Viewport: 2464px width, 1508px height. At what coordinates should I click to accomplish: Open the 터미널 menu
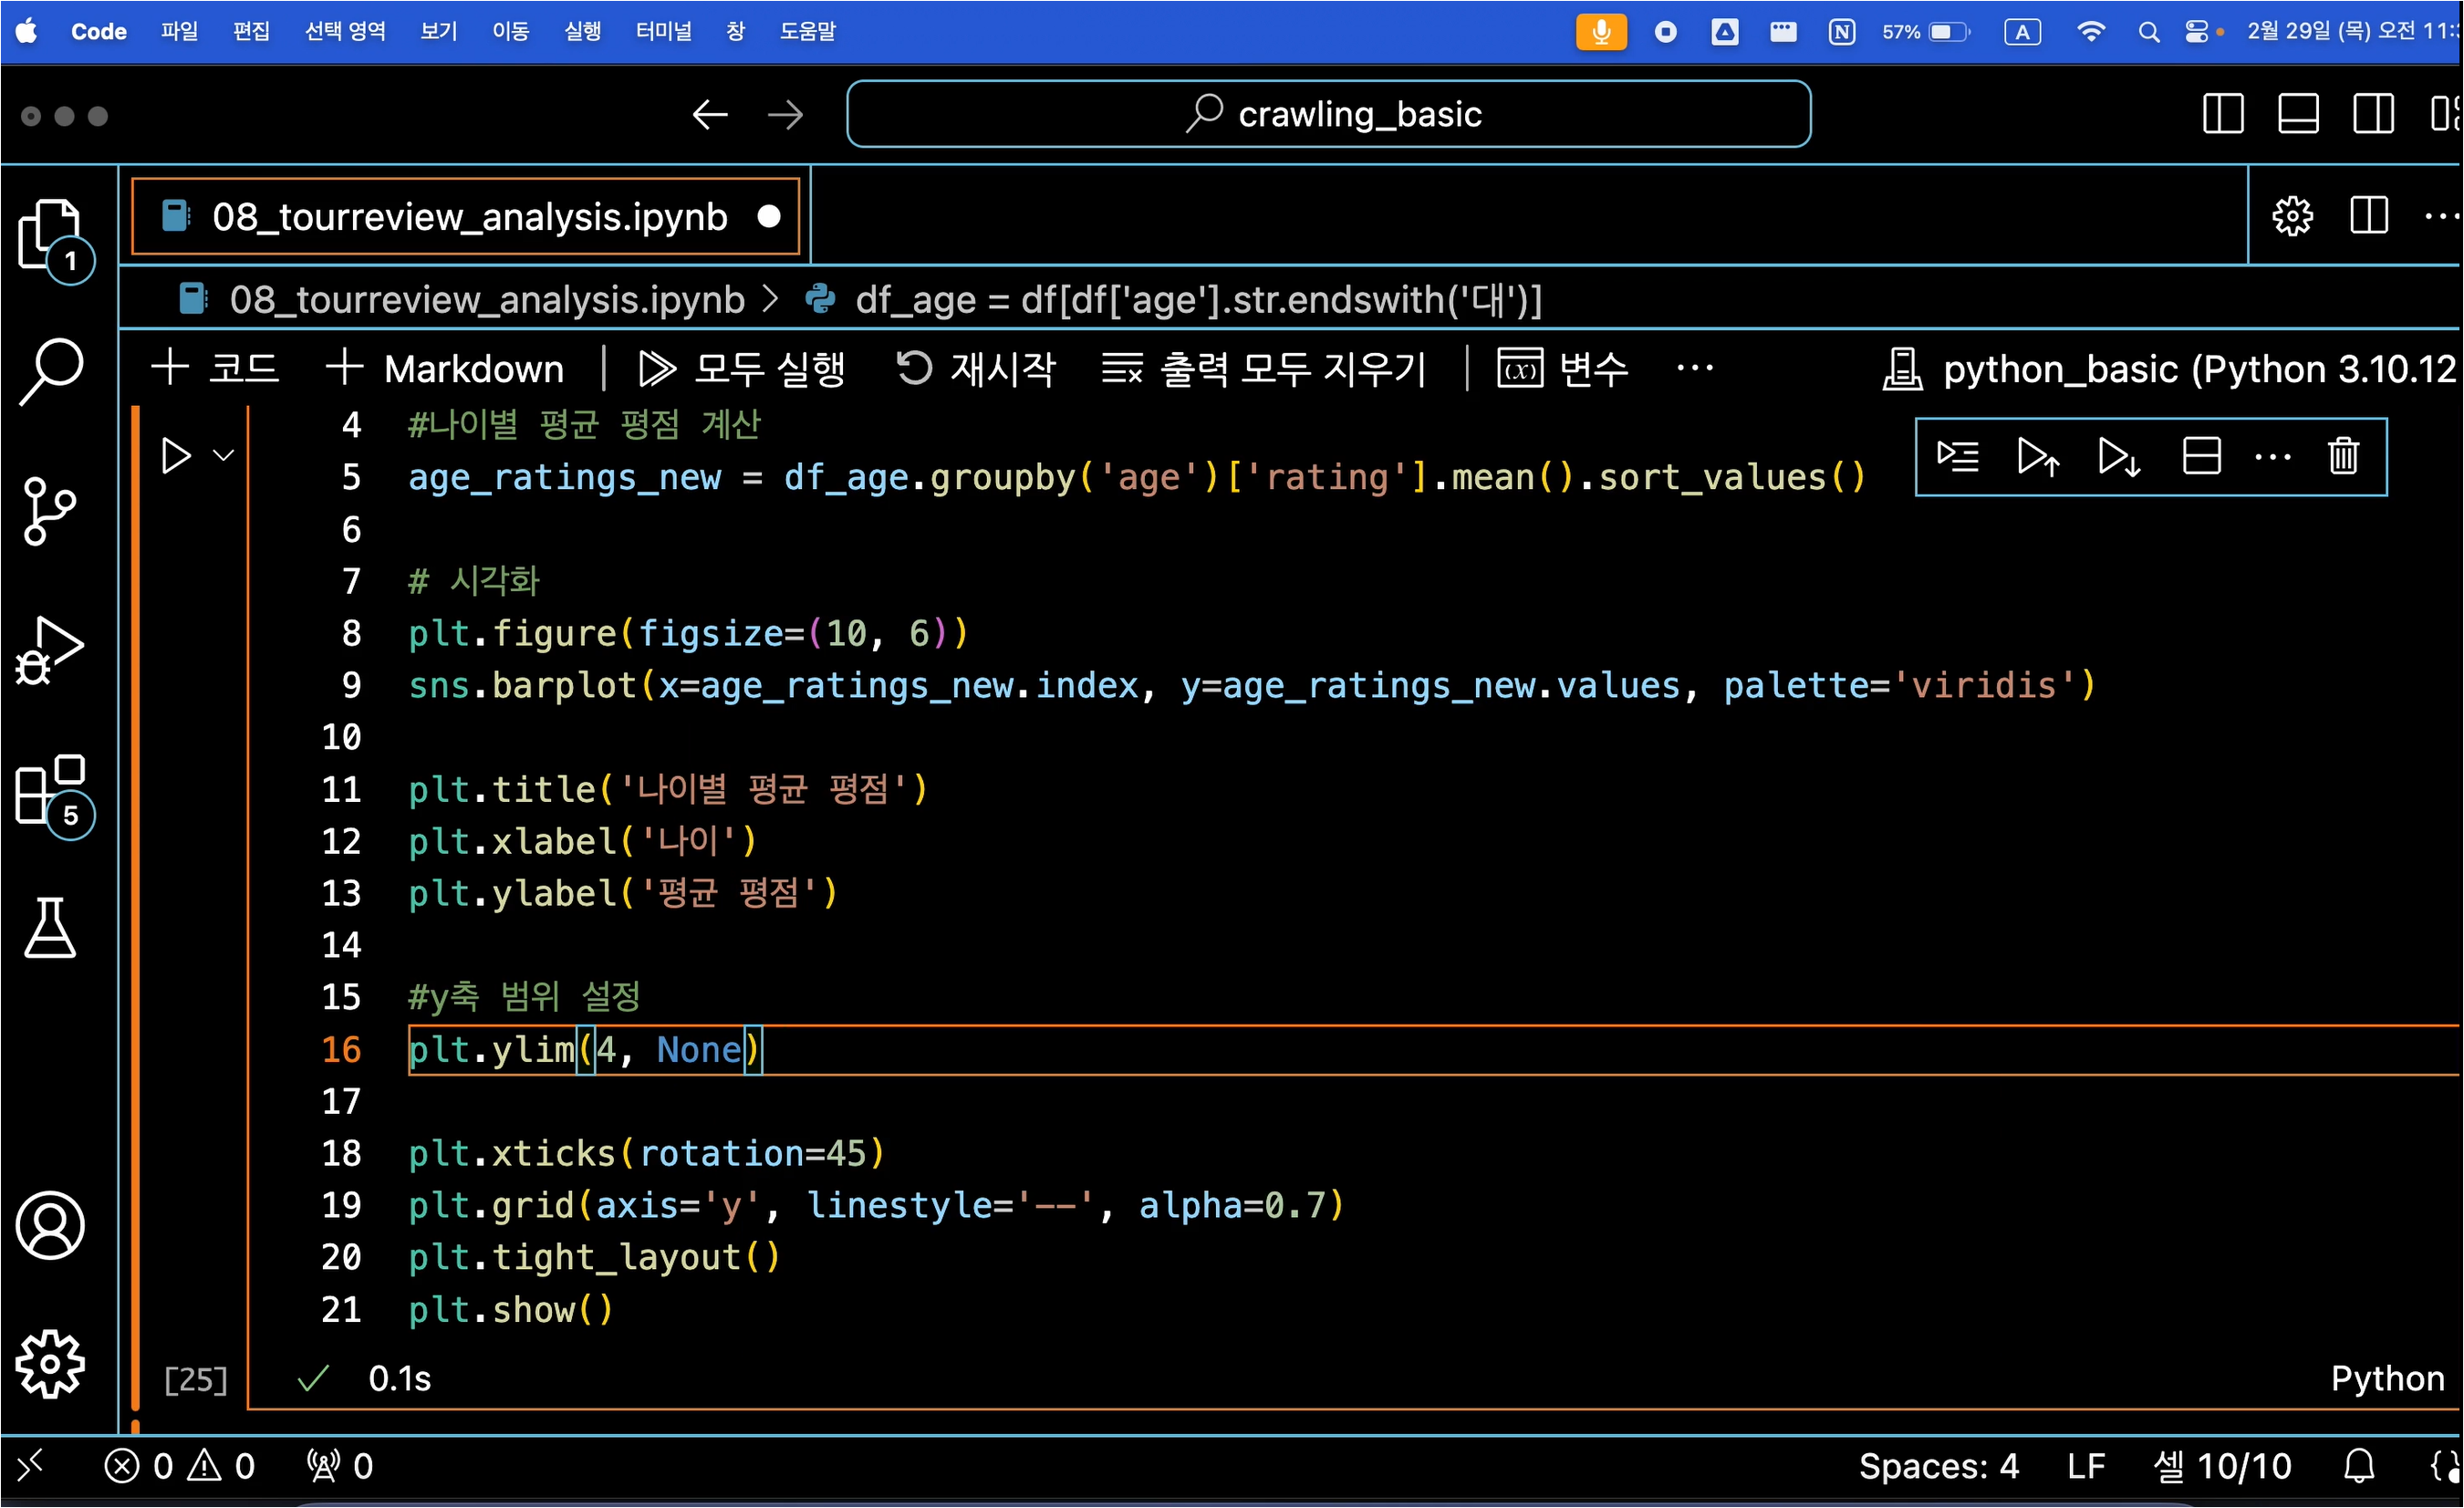[x=663, y=31]
